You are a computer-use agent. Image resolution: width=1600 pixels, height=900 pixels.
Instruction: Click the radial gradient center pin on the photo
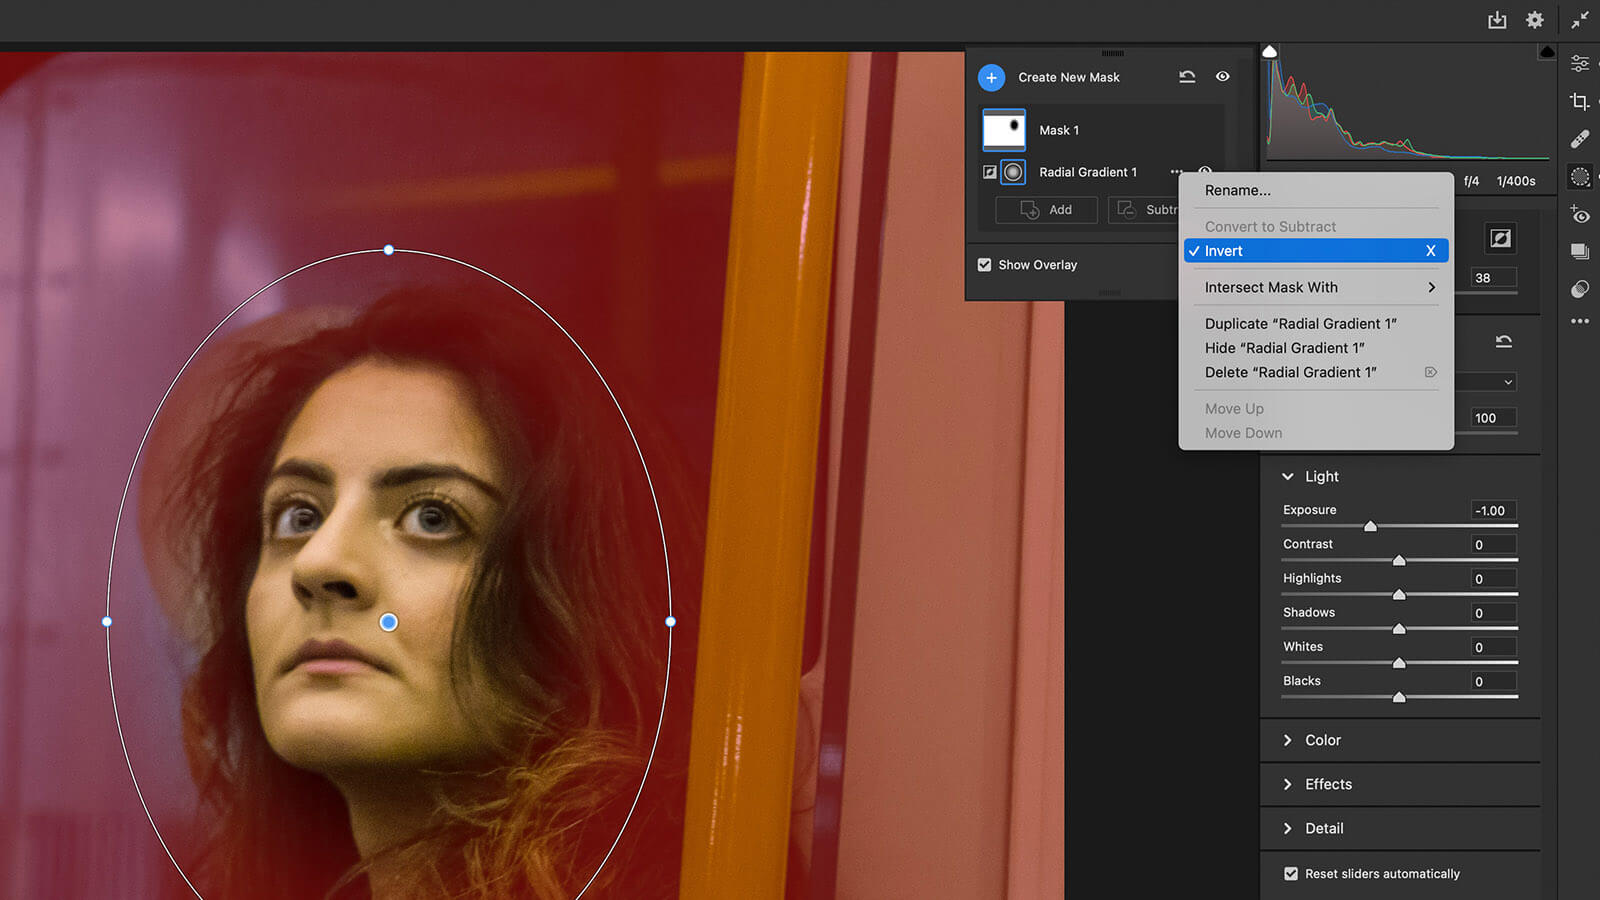pos(389,622)
